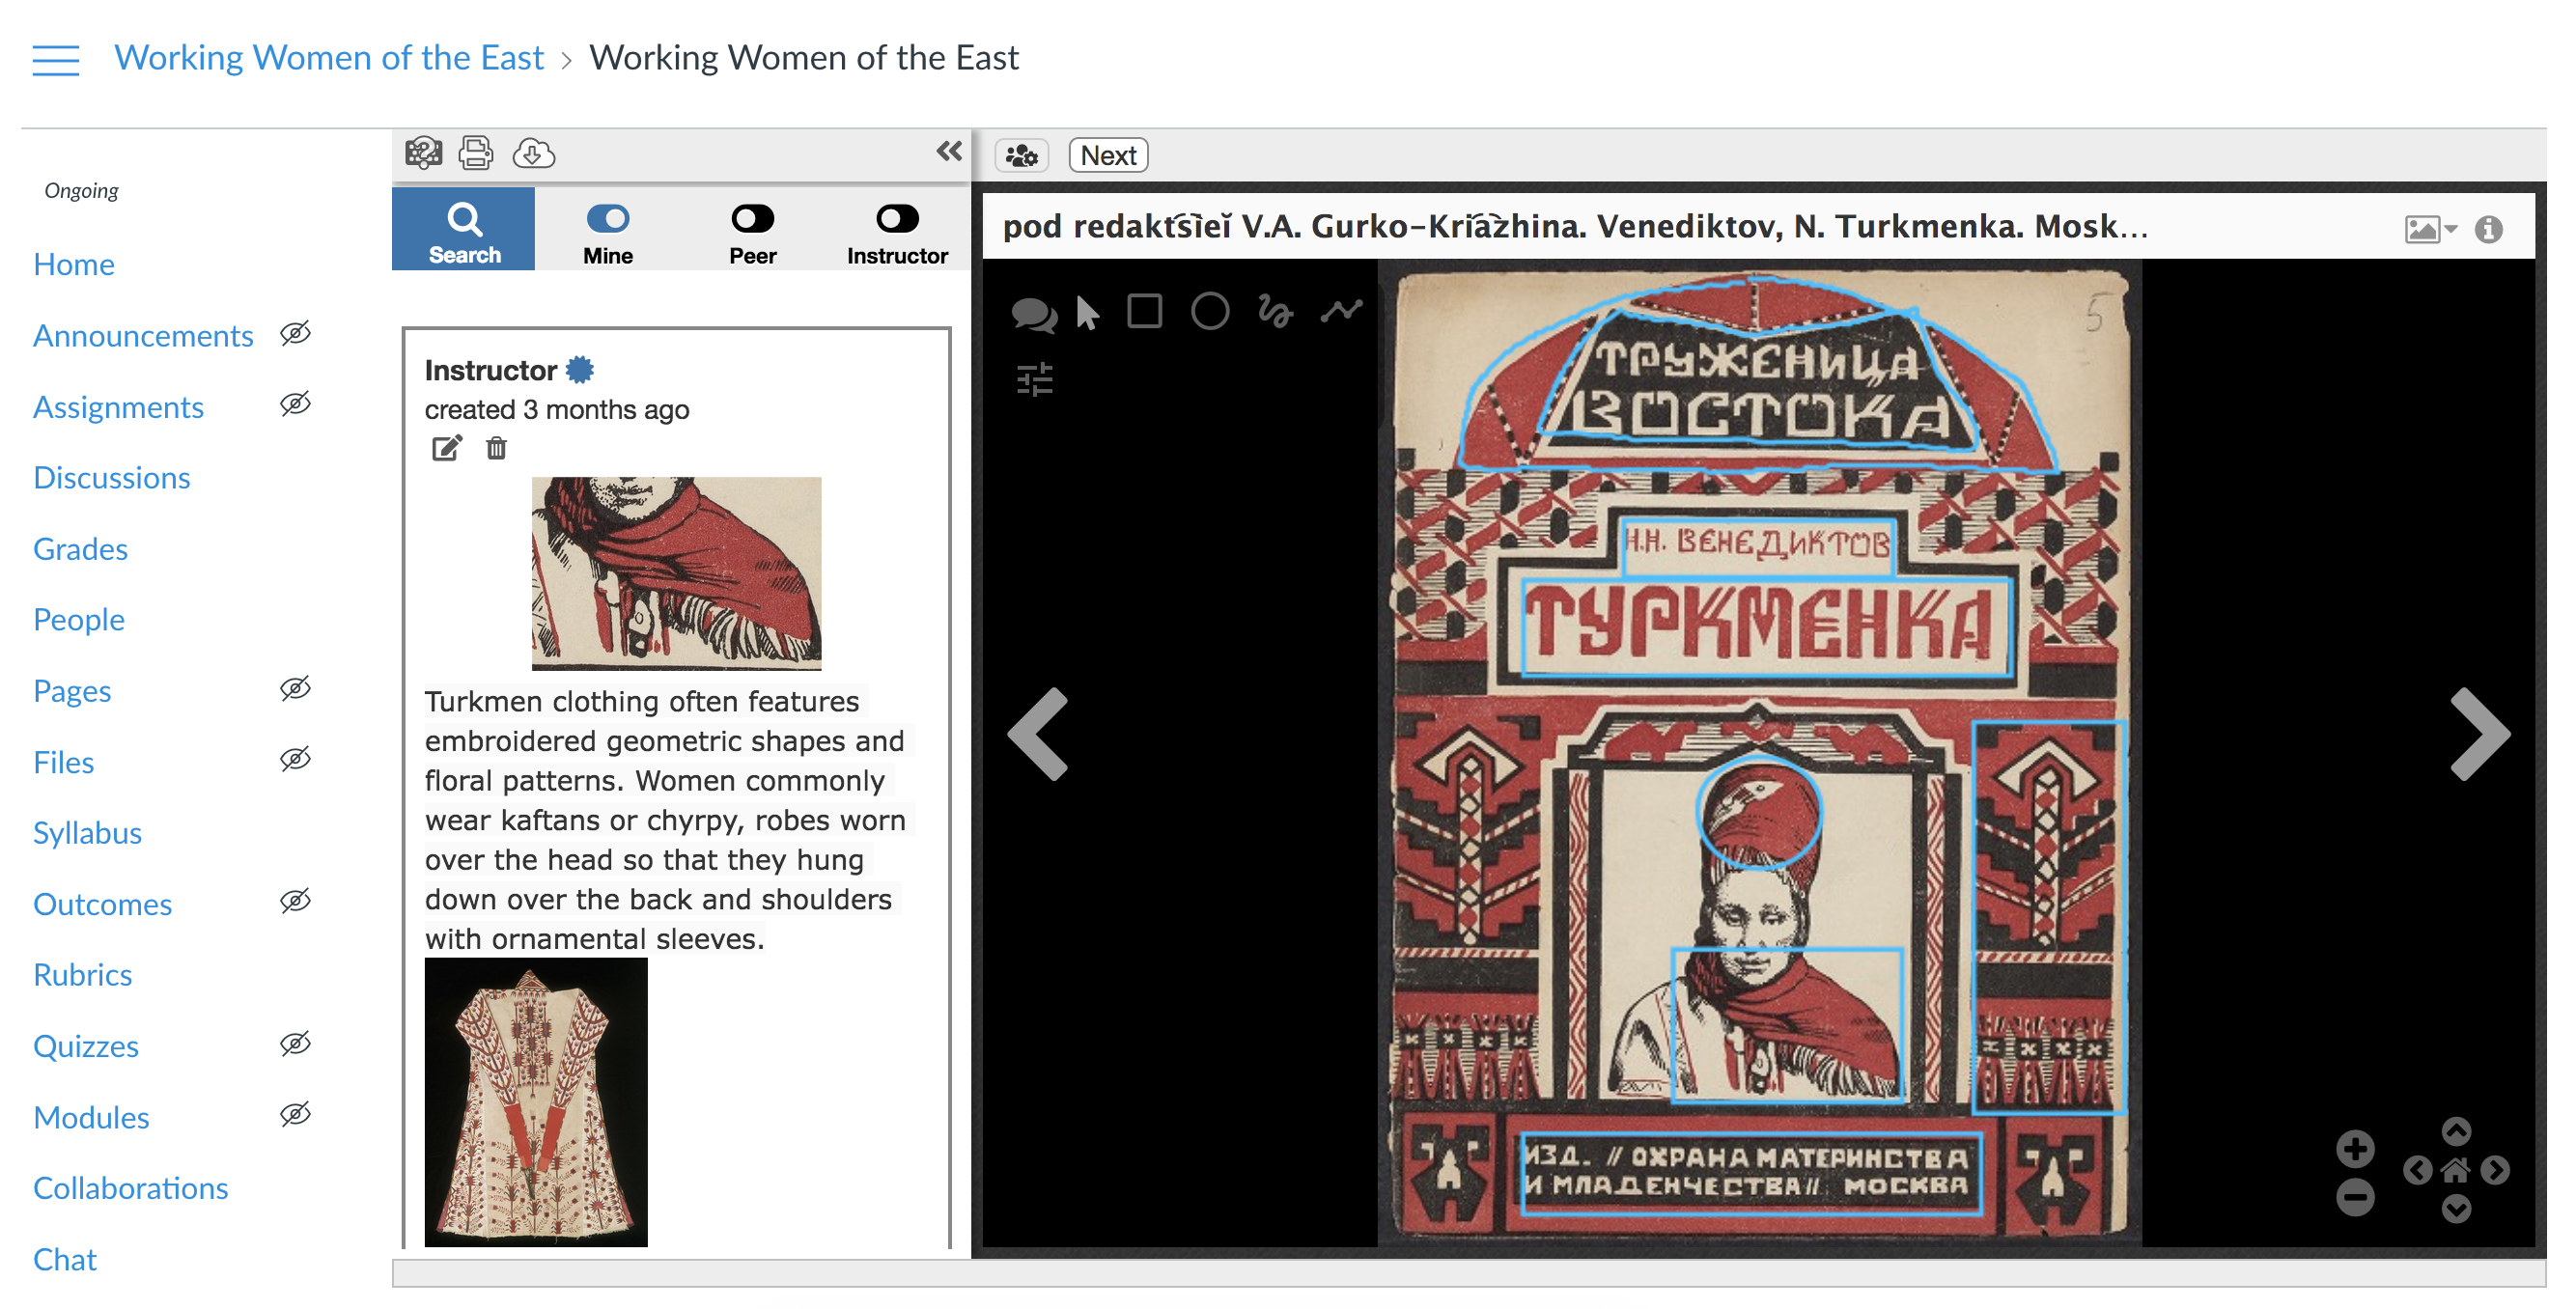Viewport: 2576px width, 1309px height.
Task: Open the image adjustment sliders icon
Action: tap(1035, 379)
